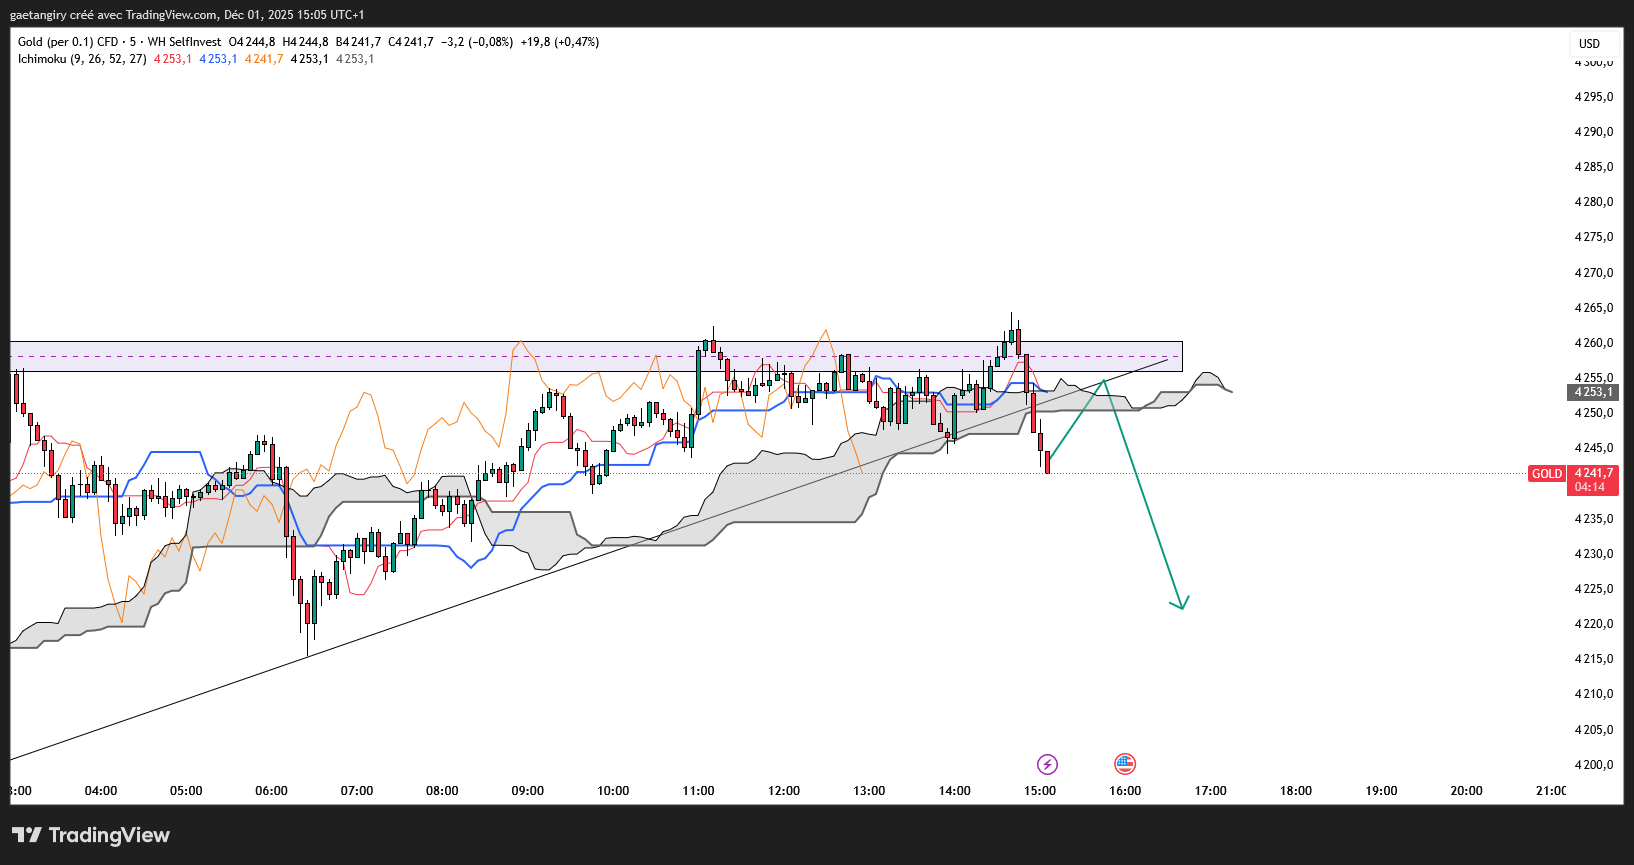Click the 04:00 time axis label
The width and height of the screenshot is (1634, 865).
[101, 791]
